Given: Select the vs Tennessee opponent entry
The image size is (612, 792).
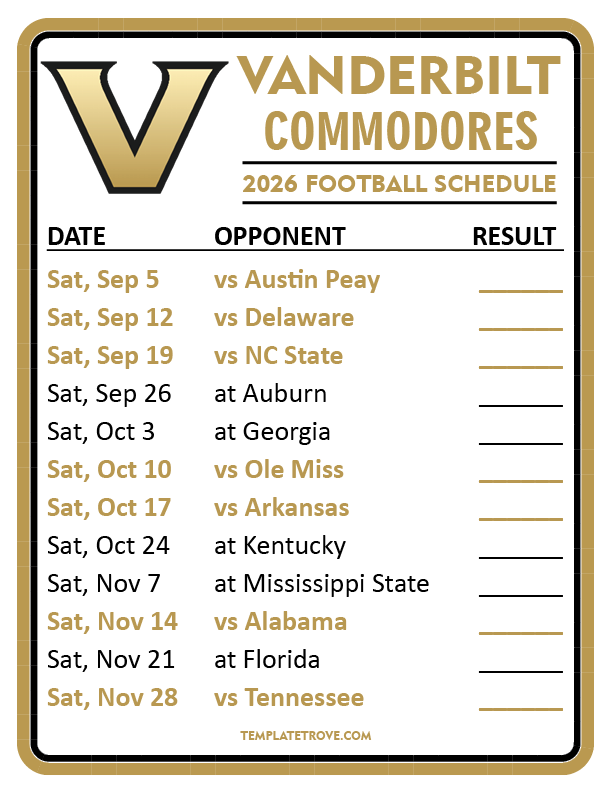Looking at the screenshot, I should [x=288, y=698].
